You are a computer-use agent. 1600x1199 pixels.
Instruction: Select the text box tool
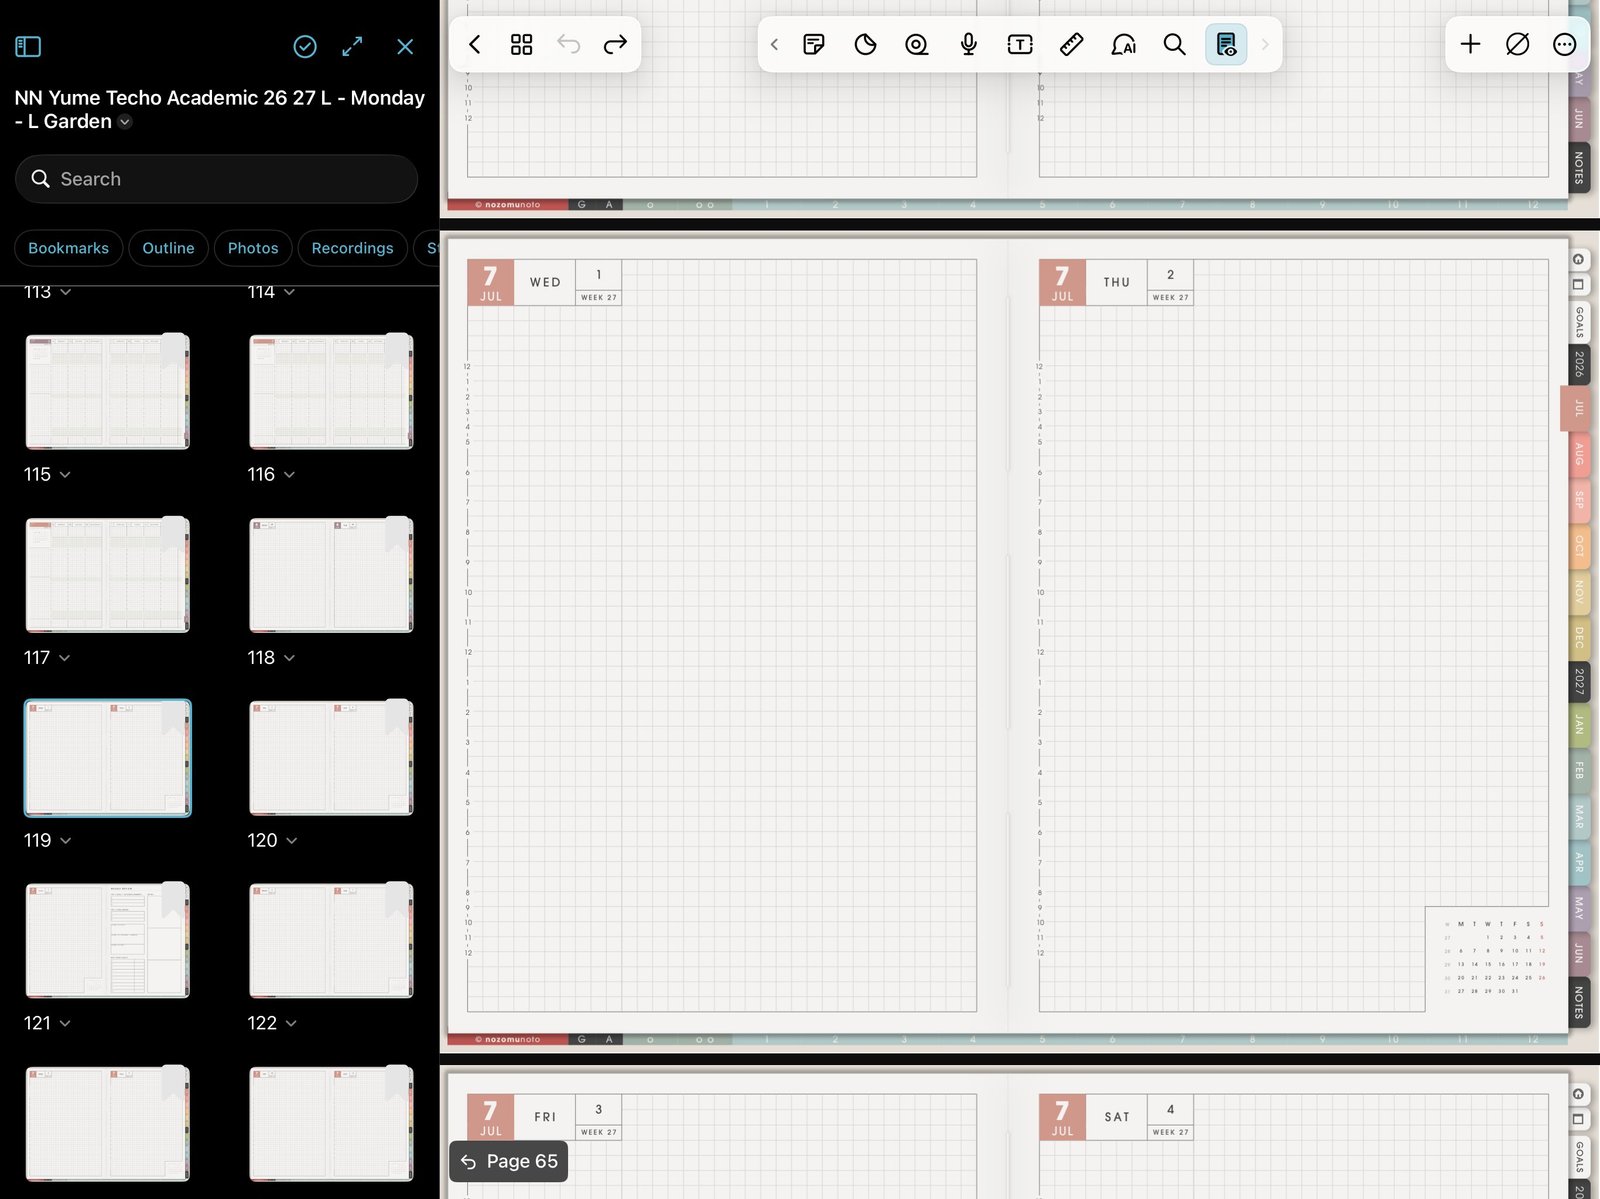1020,45
